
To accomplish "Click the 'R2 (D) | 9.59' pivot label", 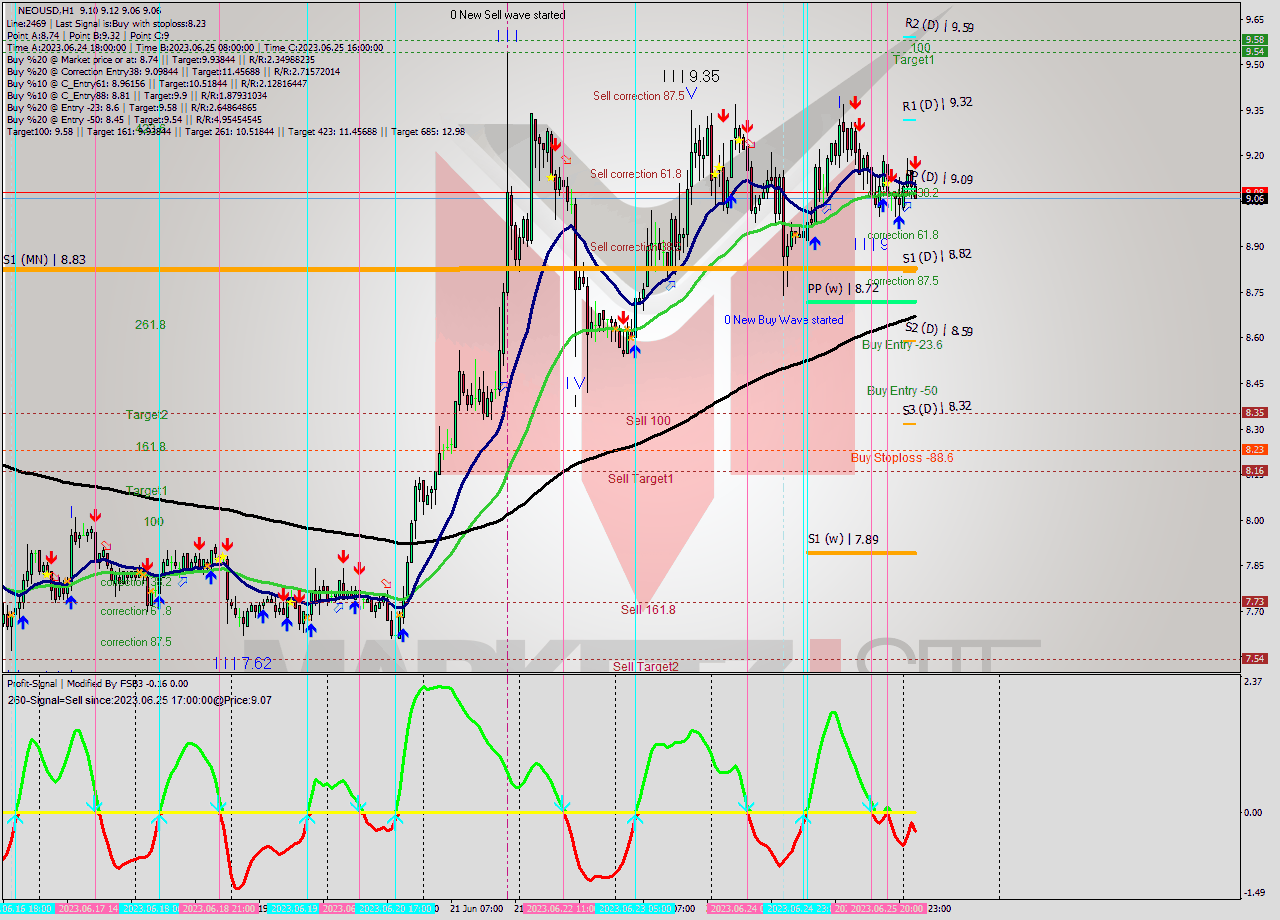I will coord(939,26).
